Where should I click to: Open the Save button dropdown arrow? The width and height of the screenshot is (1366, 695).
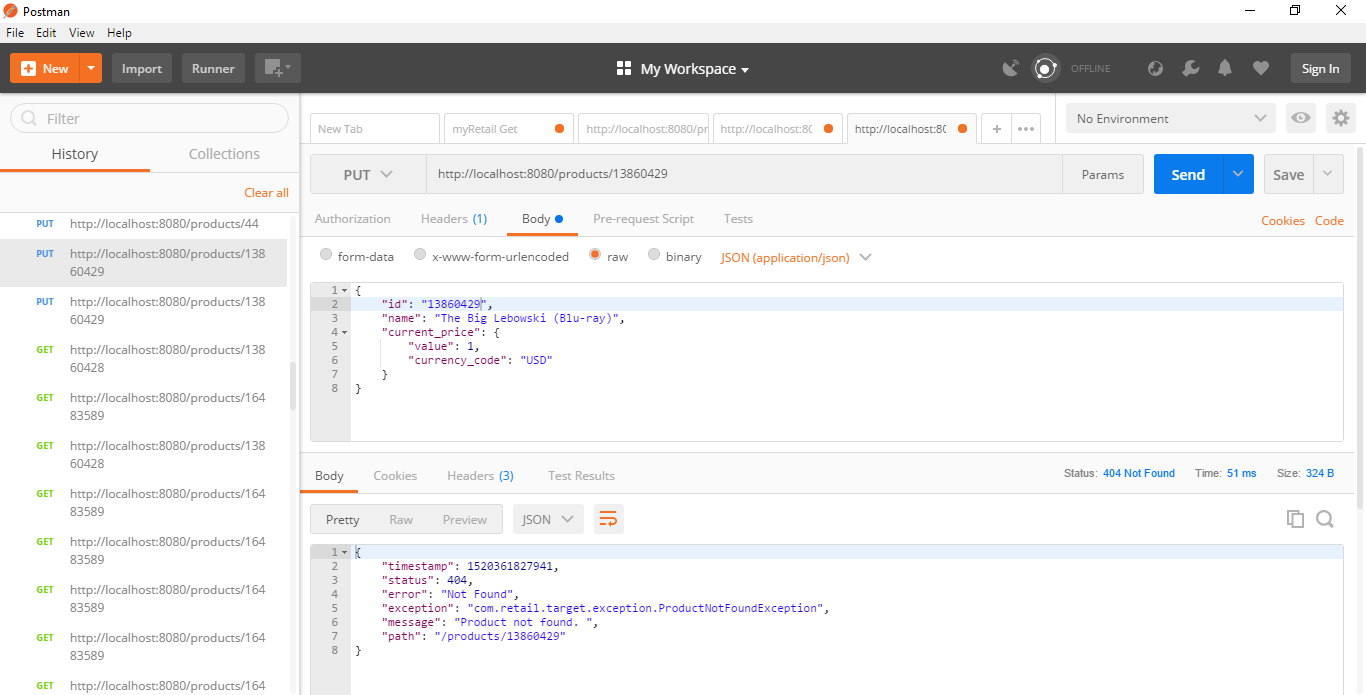[x=1328, y=174]
